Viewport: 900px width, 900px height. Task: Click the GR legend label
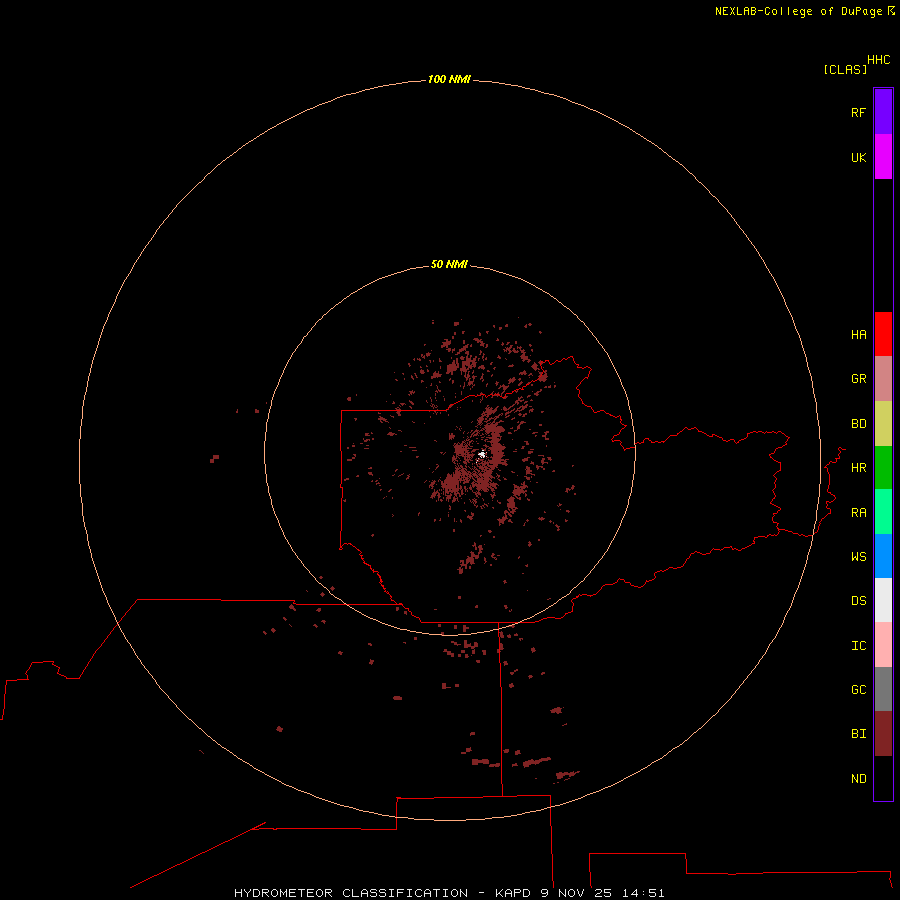858,379
